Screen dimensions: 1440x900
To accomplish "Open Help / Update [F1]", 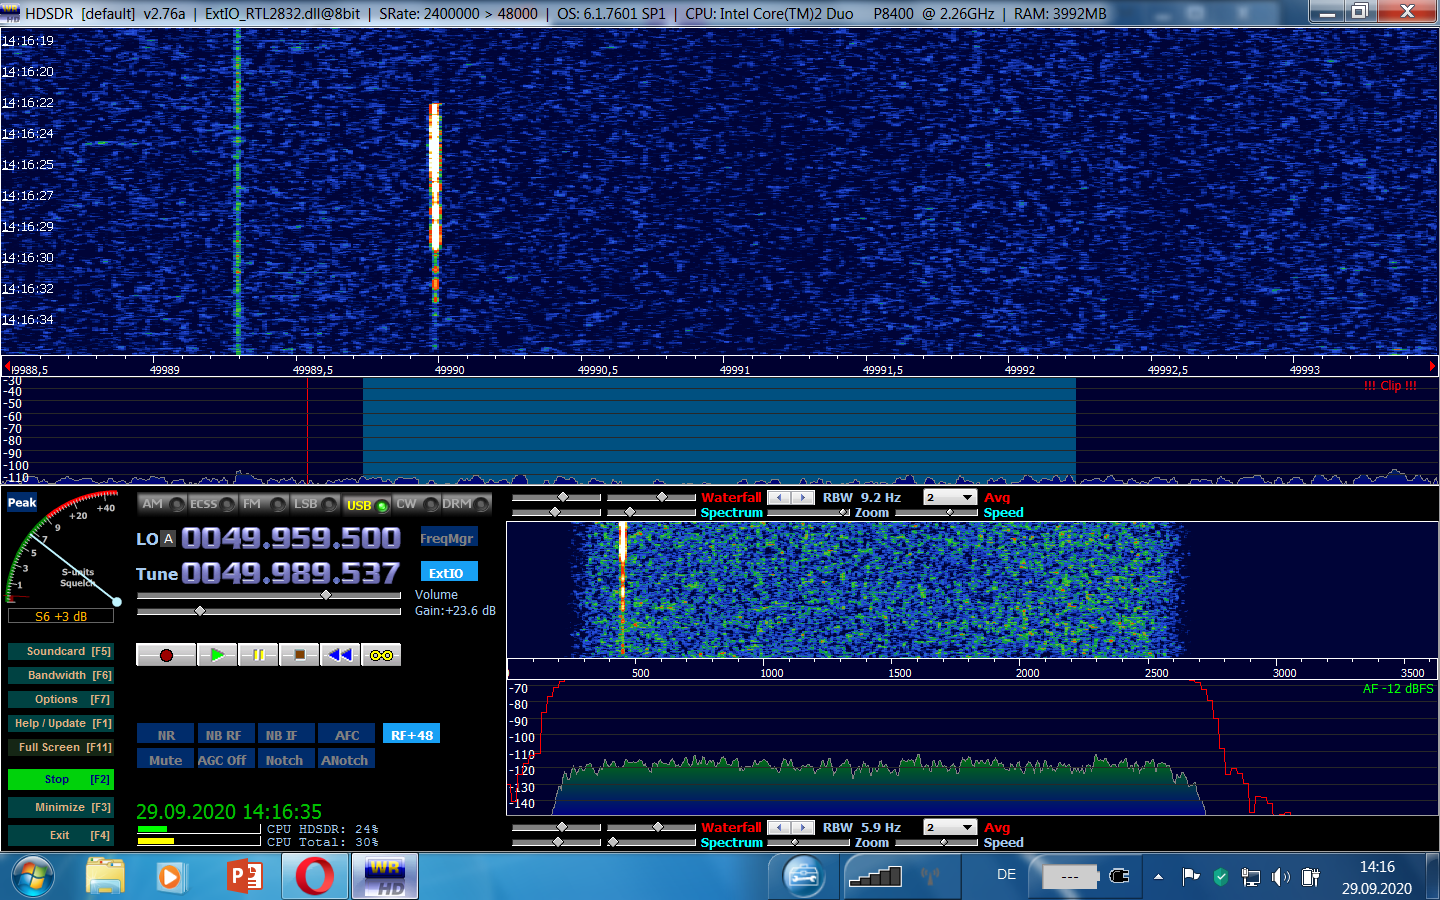I will click(x=60, y=723).
